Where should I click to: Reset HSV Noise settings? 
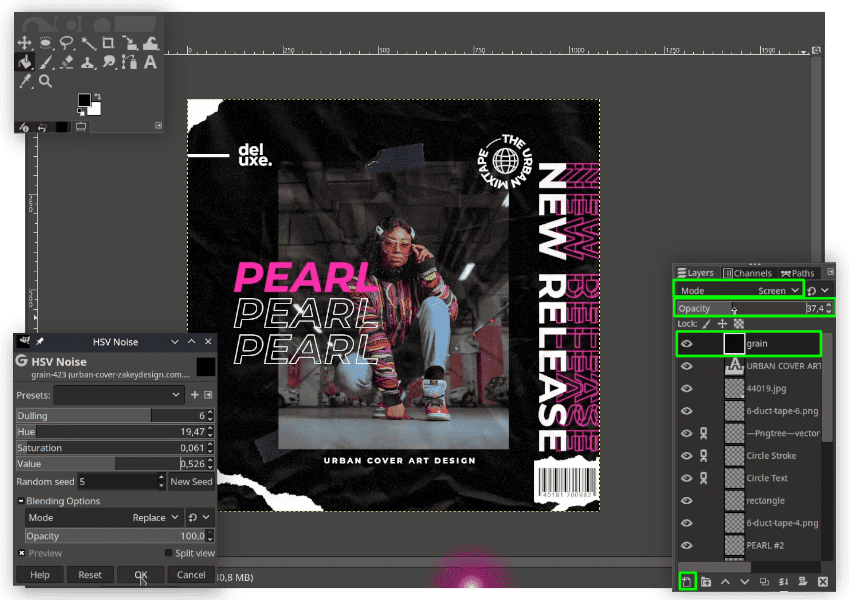pos(90,575)
